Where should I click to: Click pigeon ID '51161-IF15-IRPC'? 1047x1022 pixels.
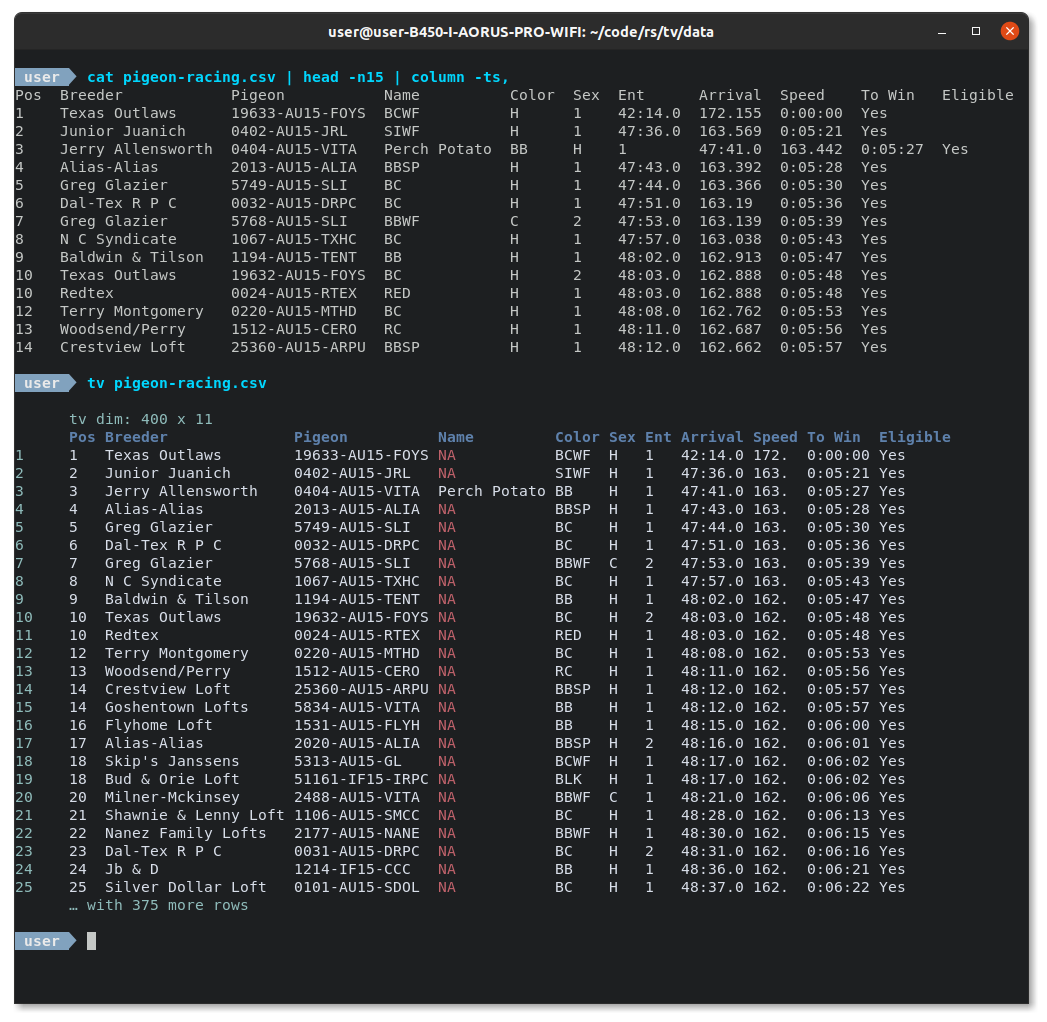[361, 780]
